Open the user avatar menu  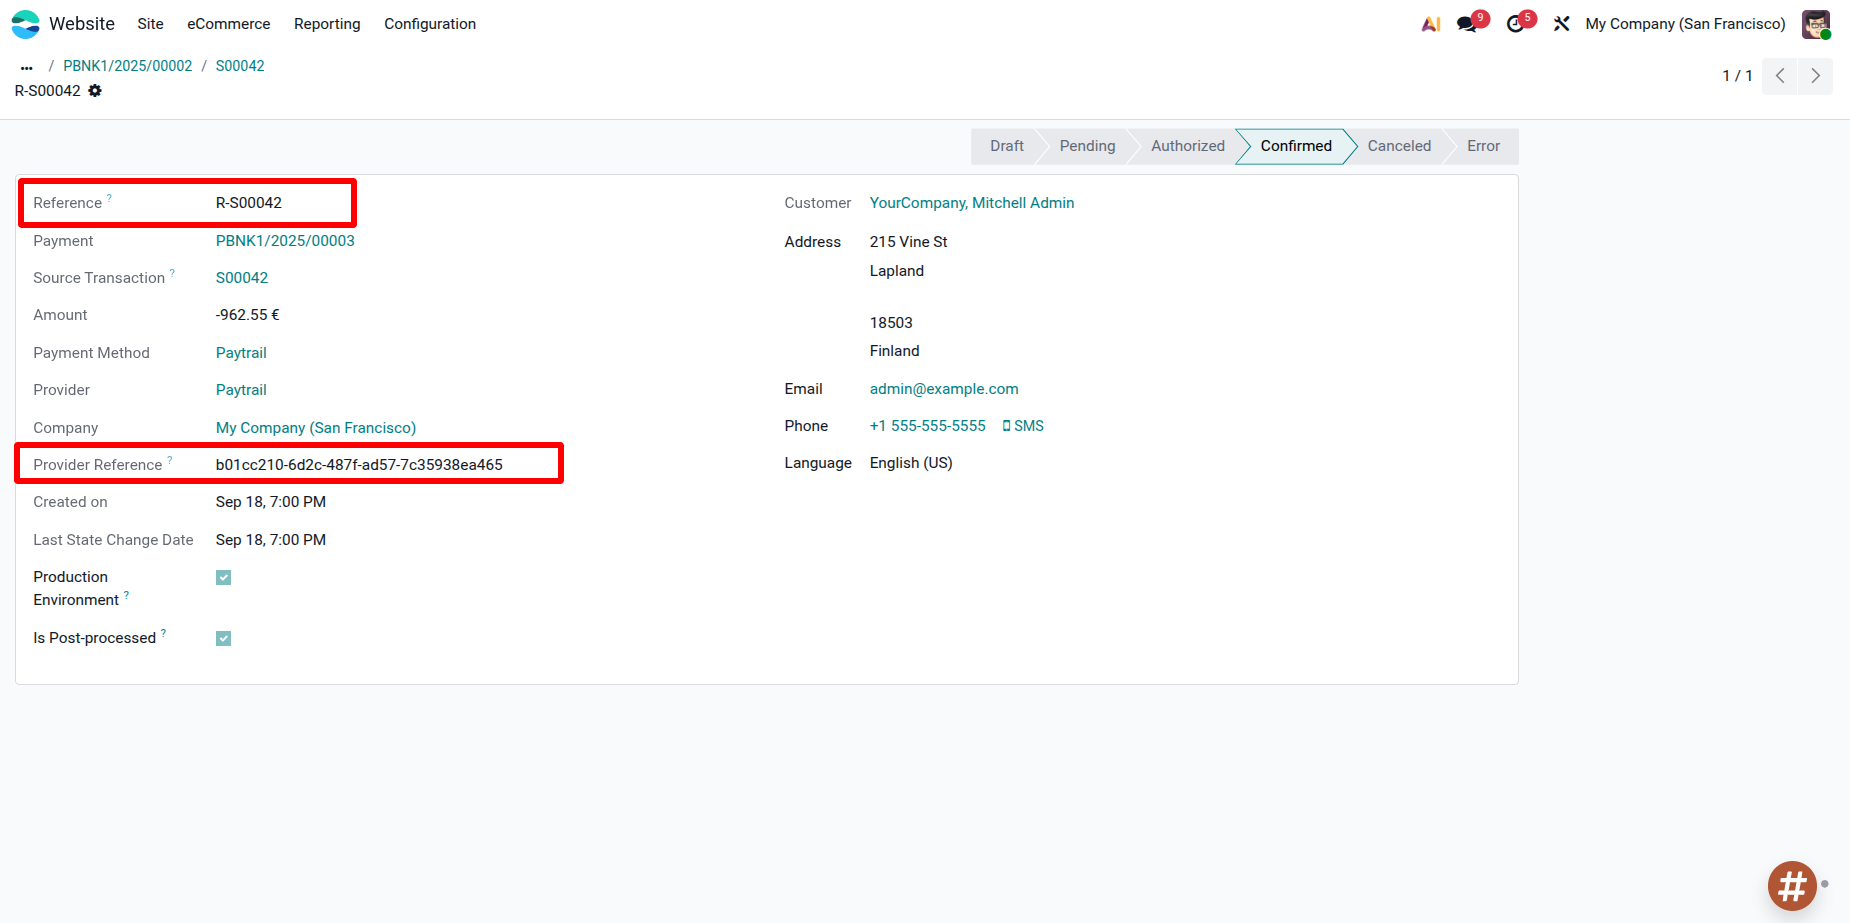[x=1815, y=23]
